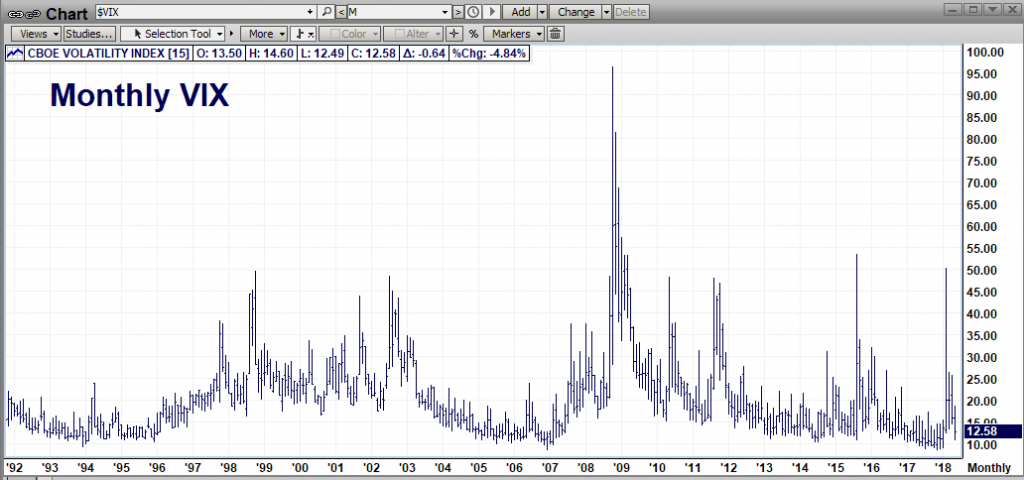Open the More dropdown
The width and height of the screenshot is (1024, 480).
pyautogui.click(x=264, y=33)
